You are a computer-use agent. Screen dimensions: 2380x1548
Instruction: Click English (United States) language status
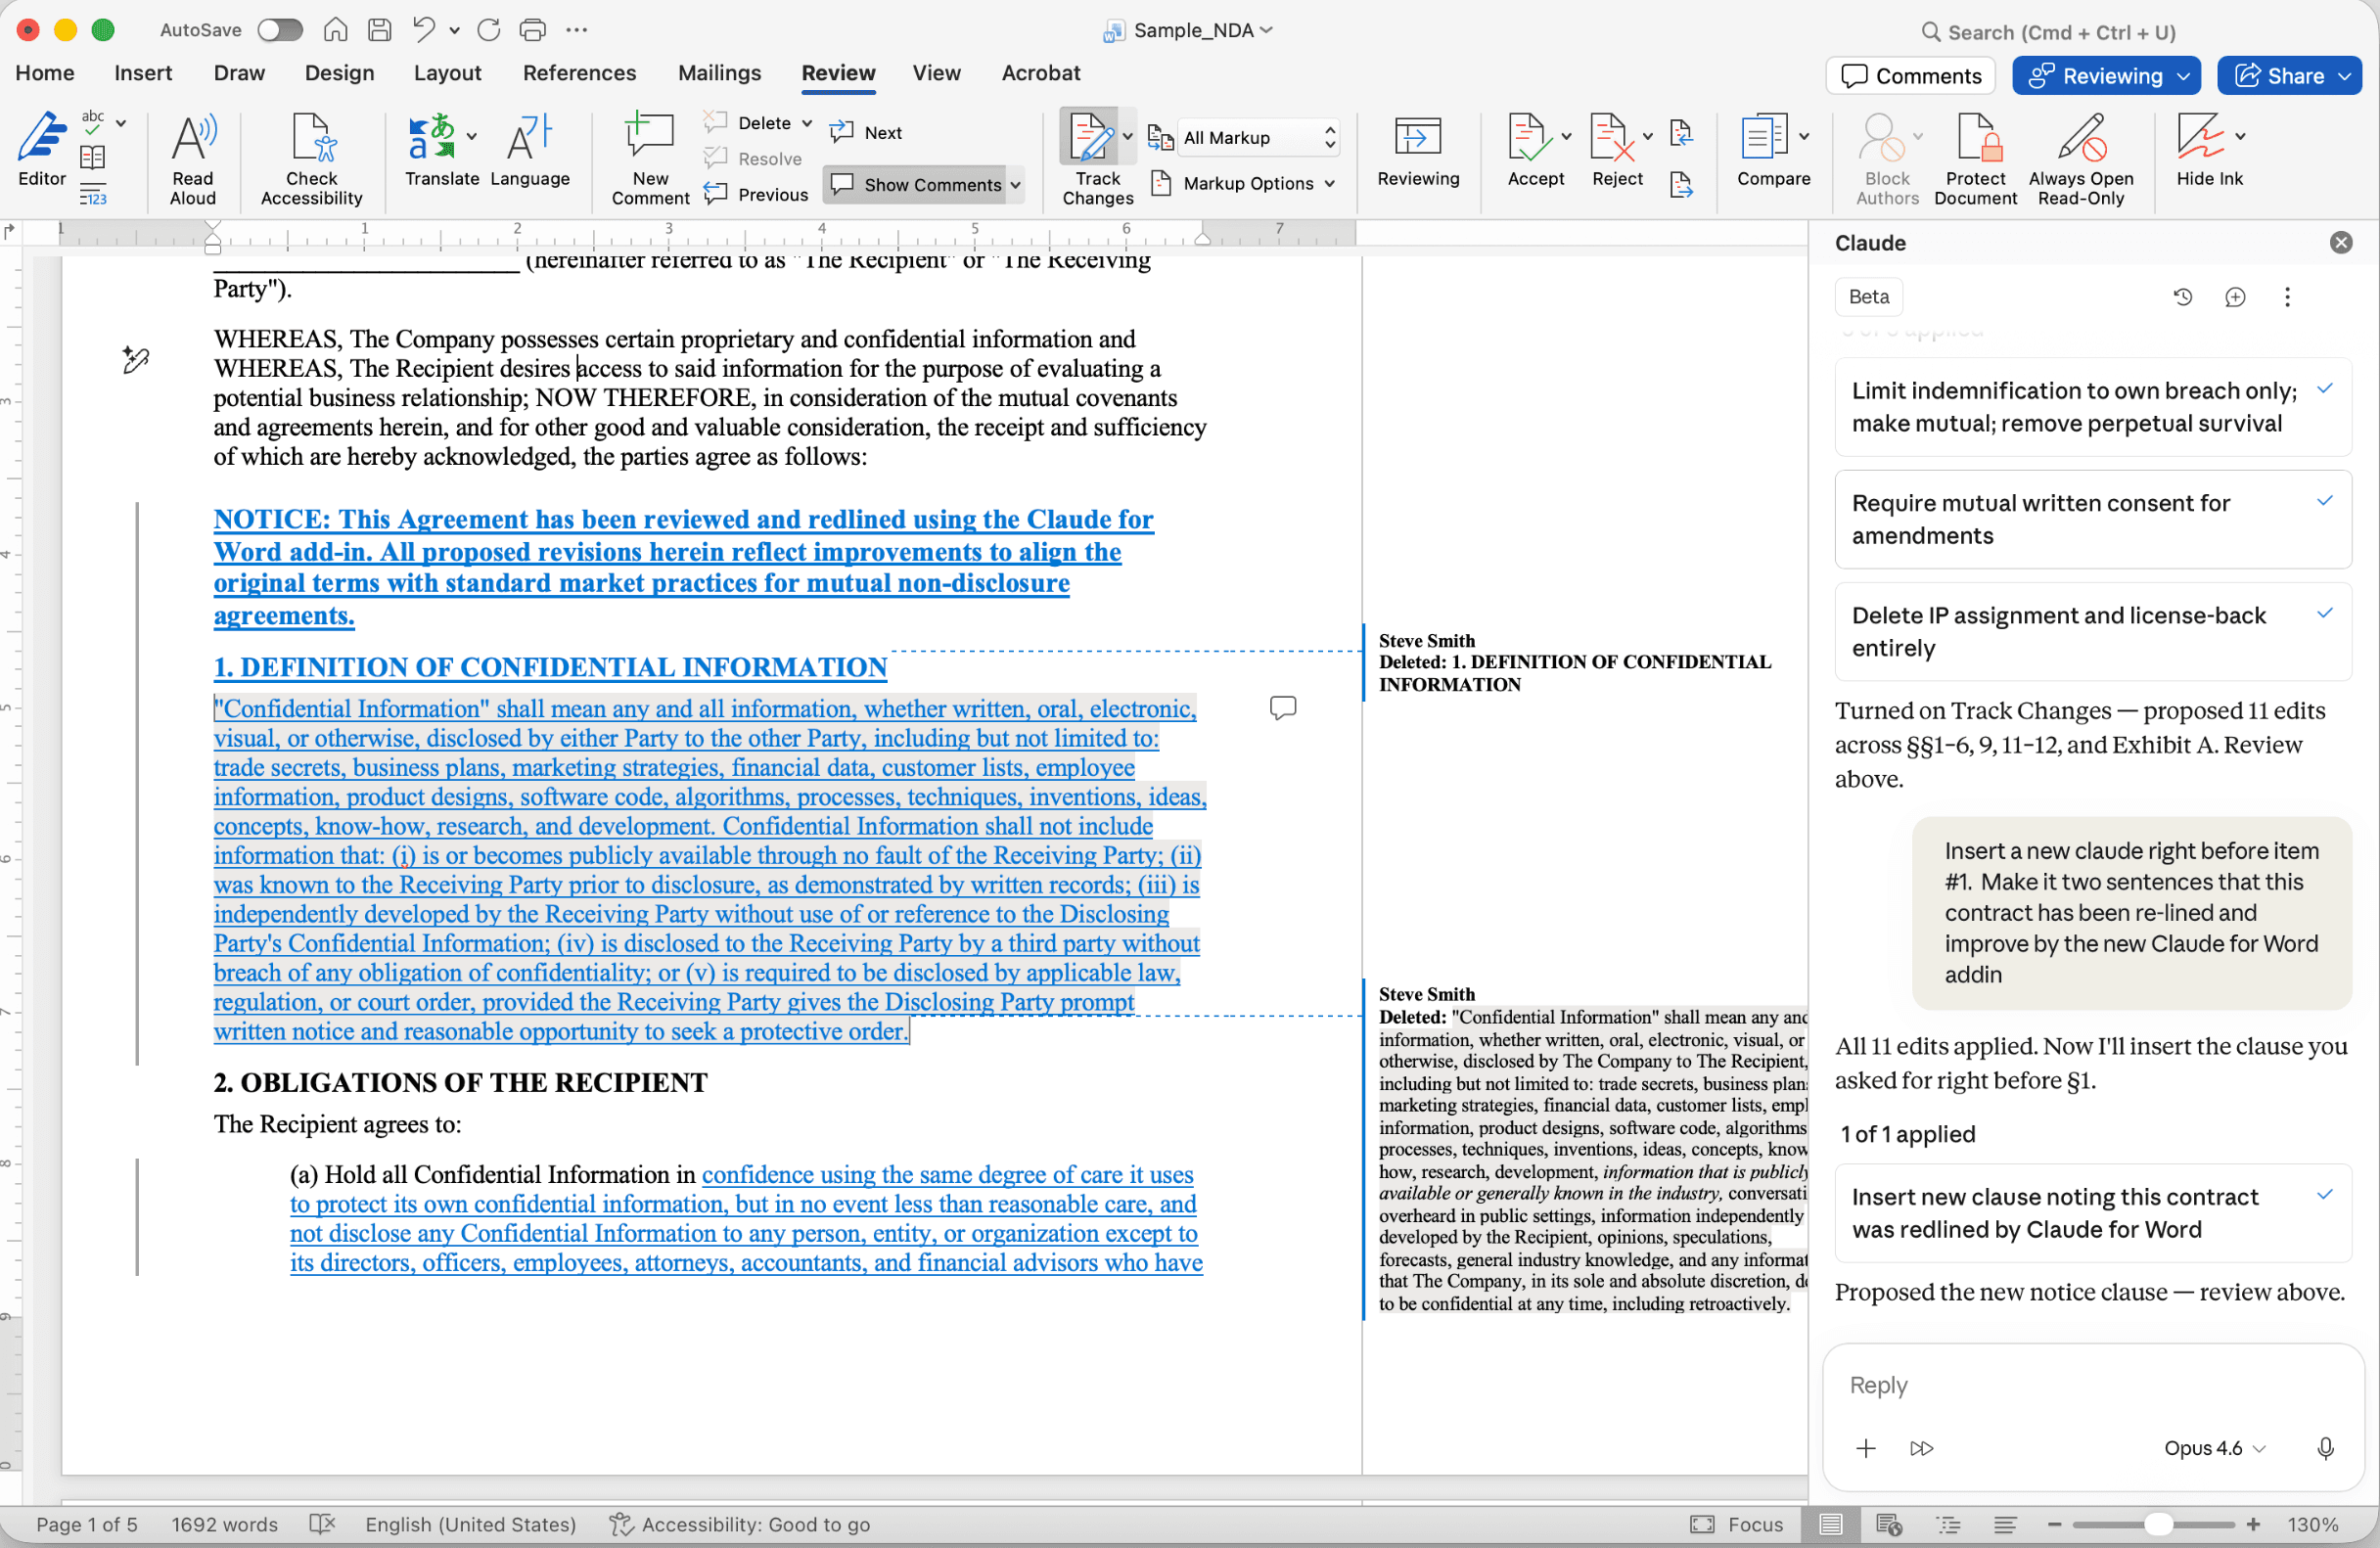[470, 1524]
